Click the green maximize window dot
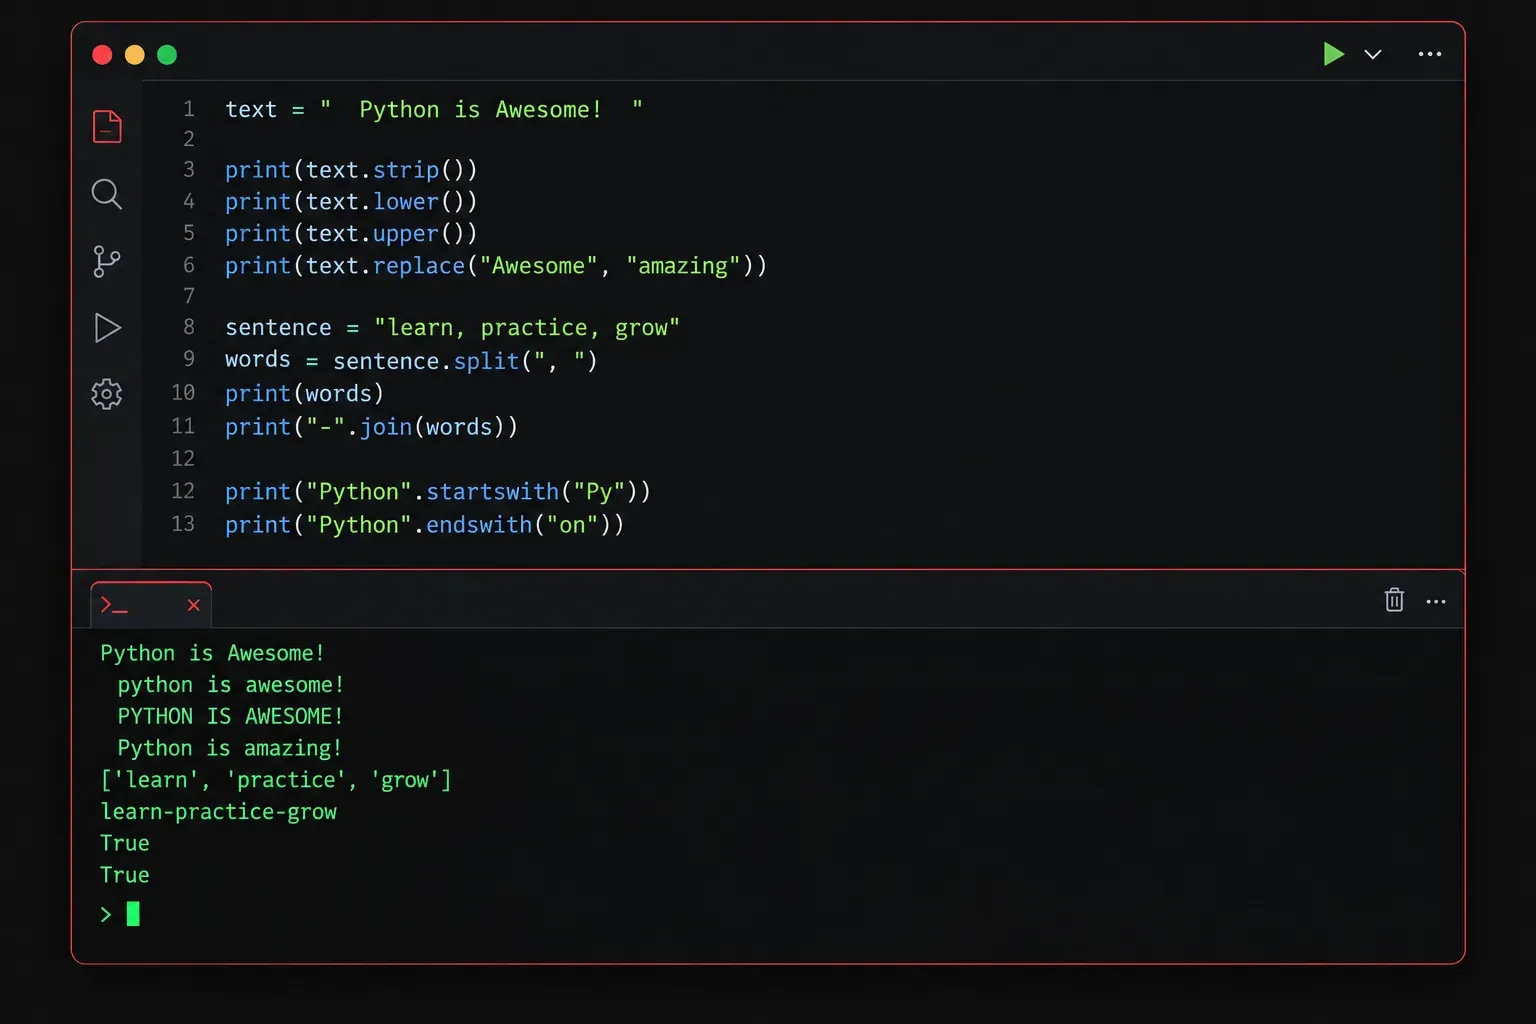 pos(167,55)
